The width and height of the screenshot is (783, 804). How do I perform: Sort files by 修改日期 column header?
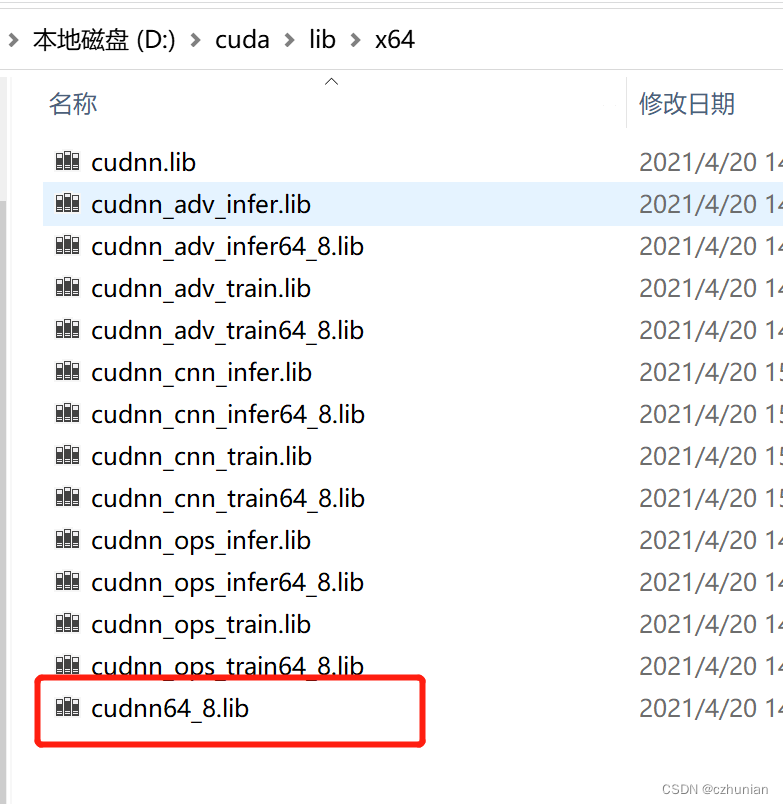[687, 104]
